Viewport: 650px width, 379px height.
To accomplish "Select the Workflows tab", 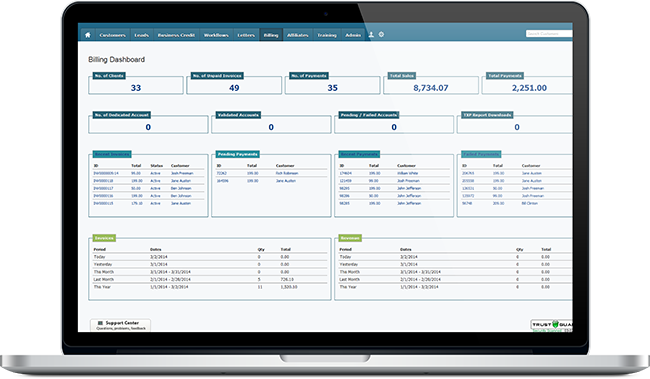I will pos(216,35).
